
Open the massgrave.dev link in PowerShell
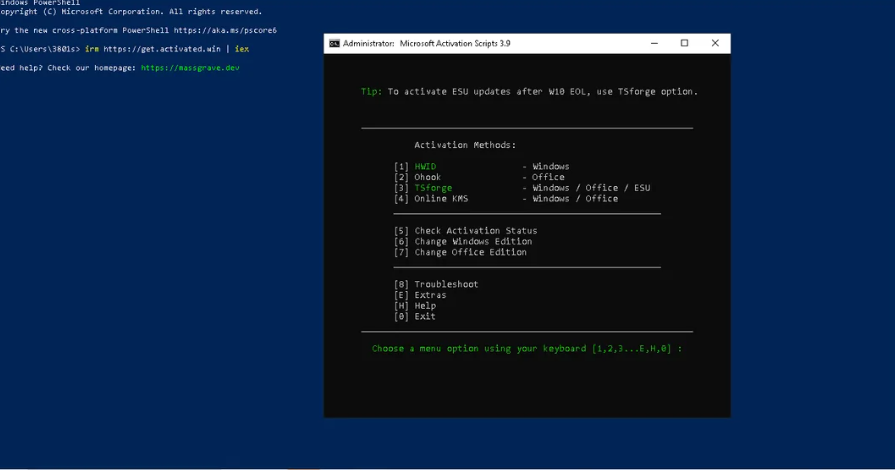pyautogui.click(x=190, y=67)
